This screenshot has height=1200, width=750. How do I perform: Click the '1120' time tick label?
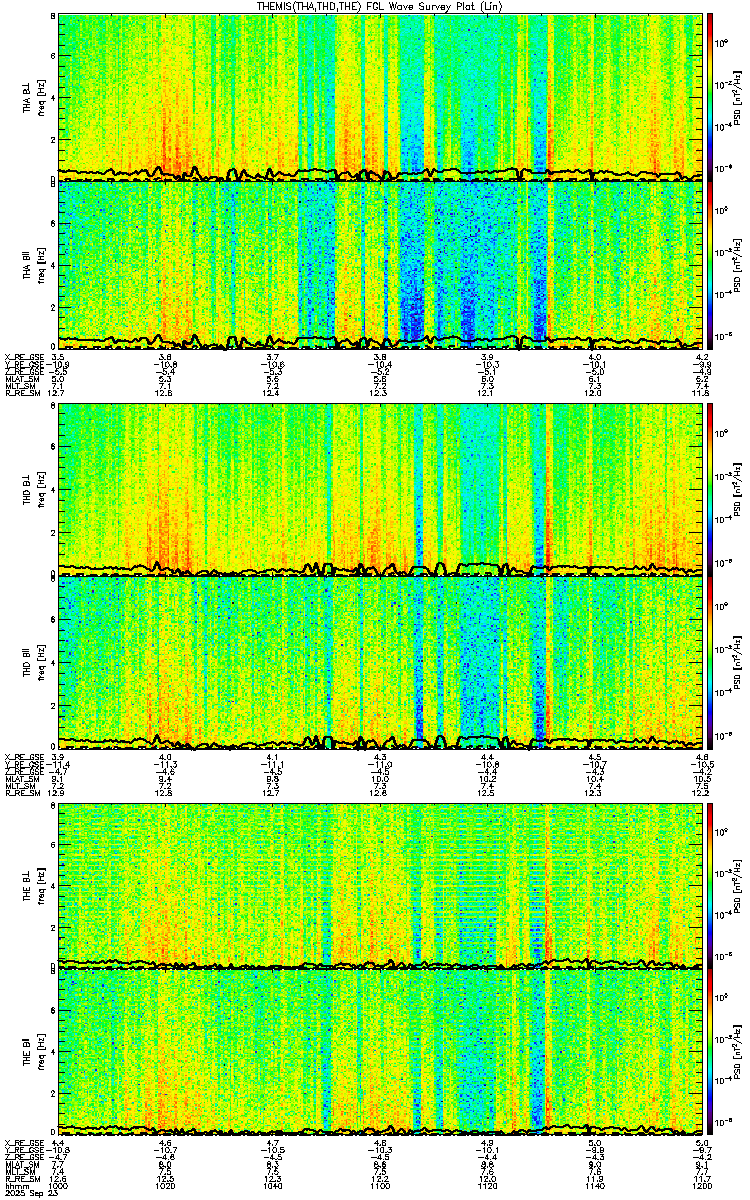487,1187
